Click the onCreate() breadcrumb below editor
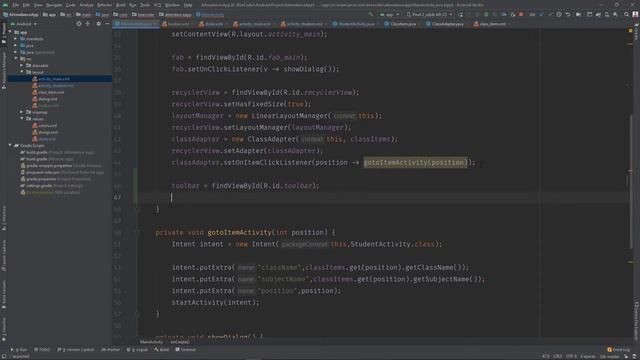 (x=180, y=342)
